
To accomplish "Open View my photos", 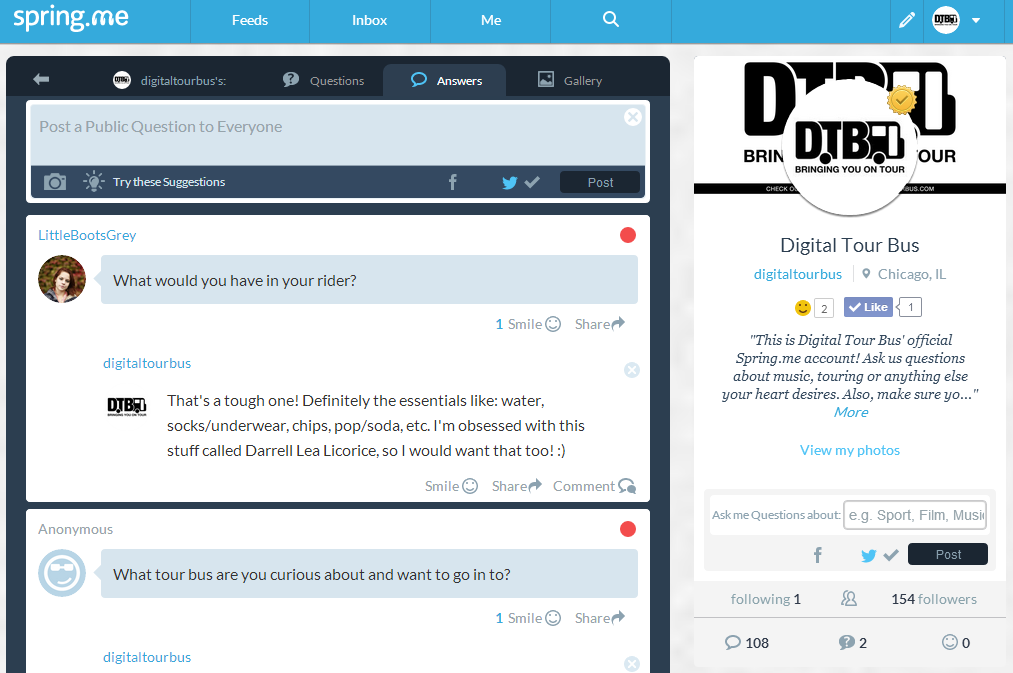I will [x=849, y=450].
